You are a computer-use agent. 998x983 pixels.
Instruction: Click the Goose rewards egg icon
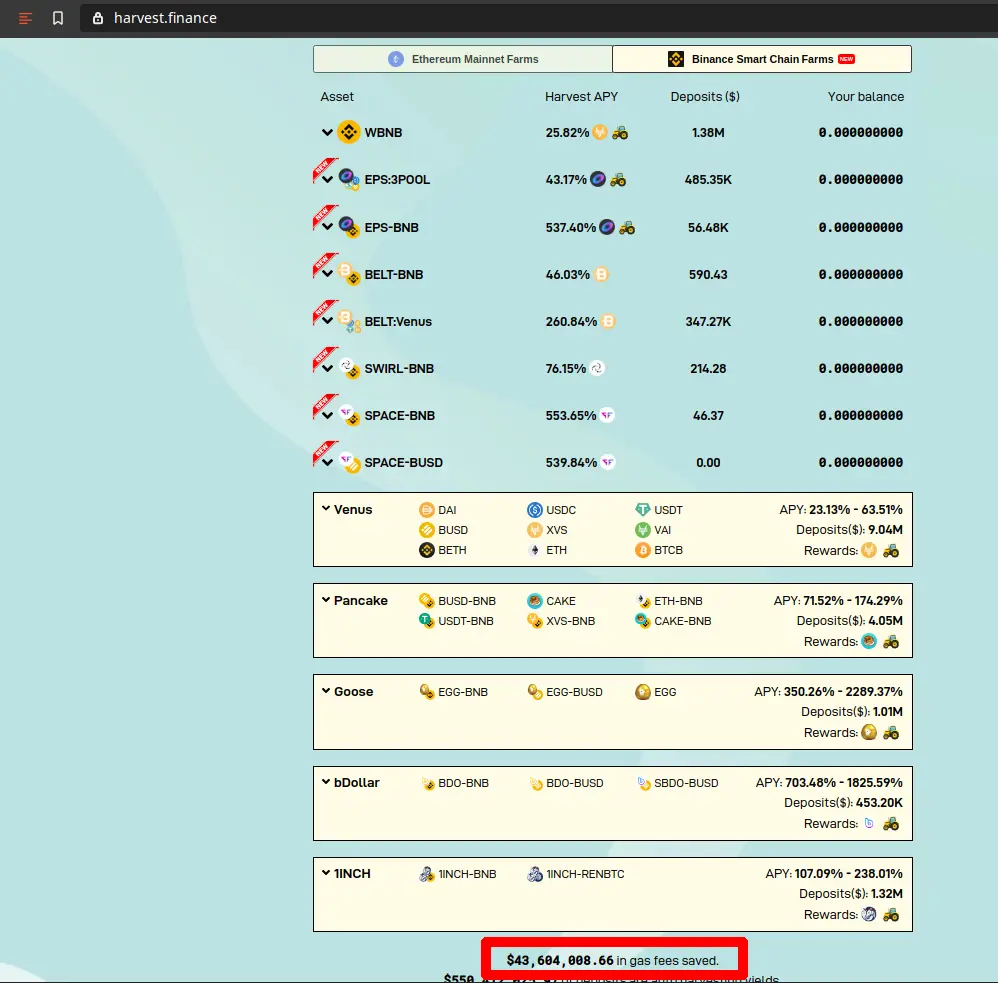tap(869, 733)
